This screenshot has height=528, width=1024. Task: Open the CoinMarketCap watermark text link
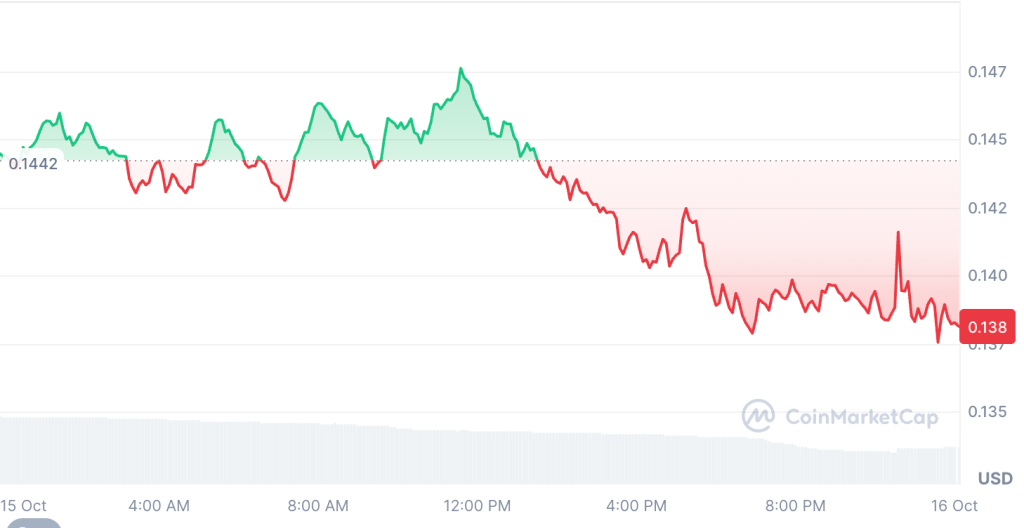(x=861, y=416)
